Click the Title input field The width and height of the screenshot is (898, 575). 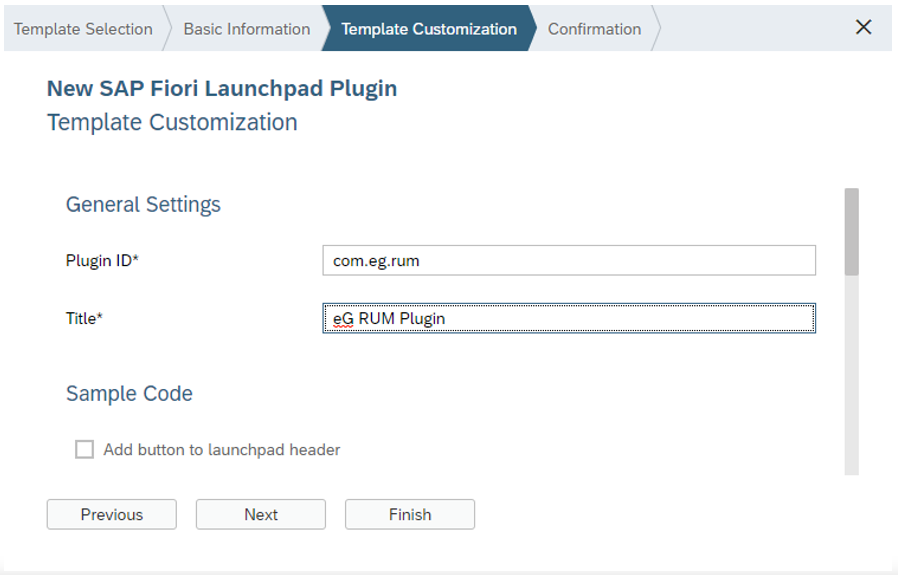569,318
